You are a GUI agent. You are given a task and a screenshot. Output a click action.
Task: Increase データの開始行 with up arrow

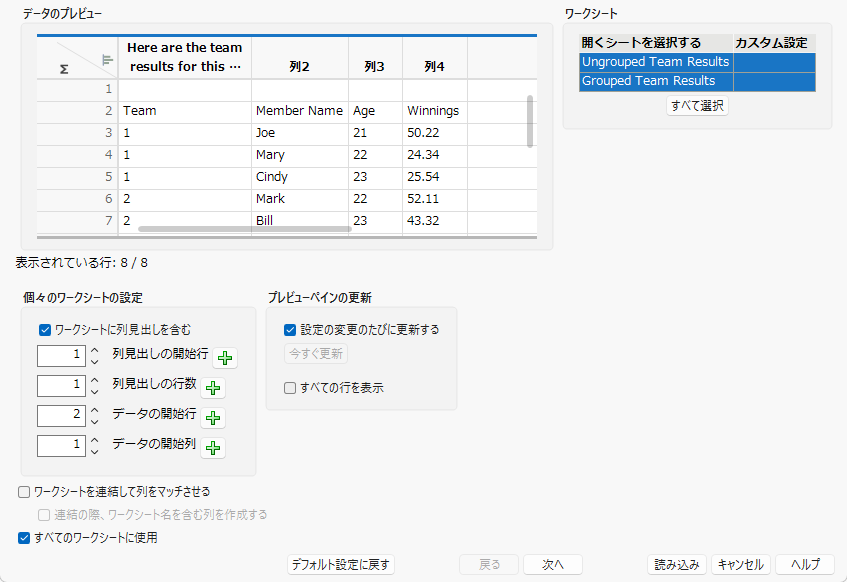coord(95,410)
